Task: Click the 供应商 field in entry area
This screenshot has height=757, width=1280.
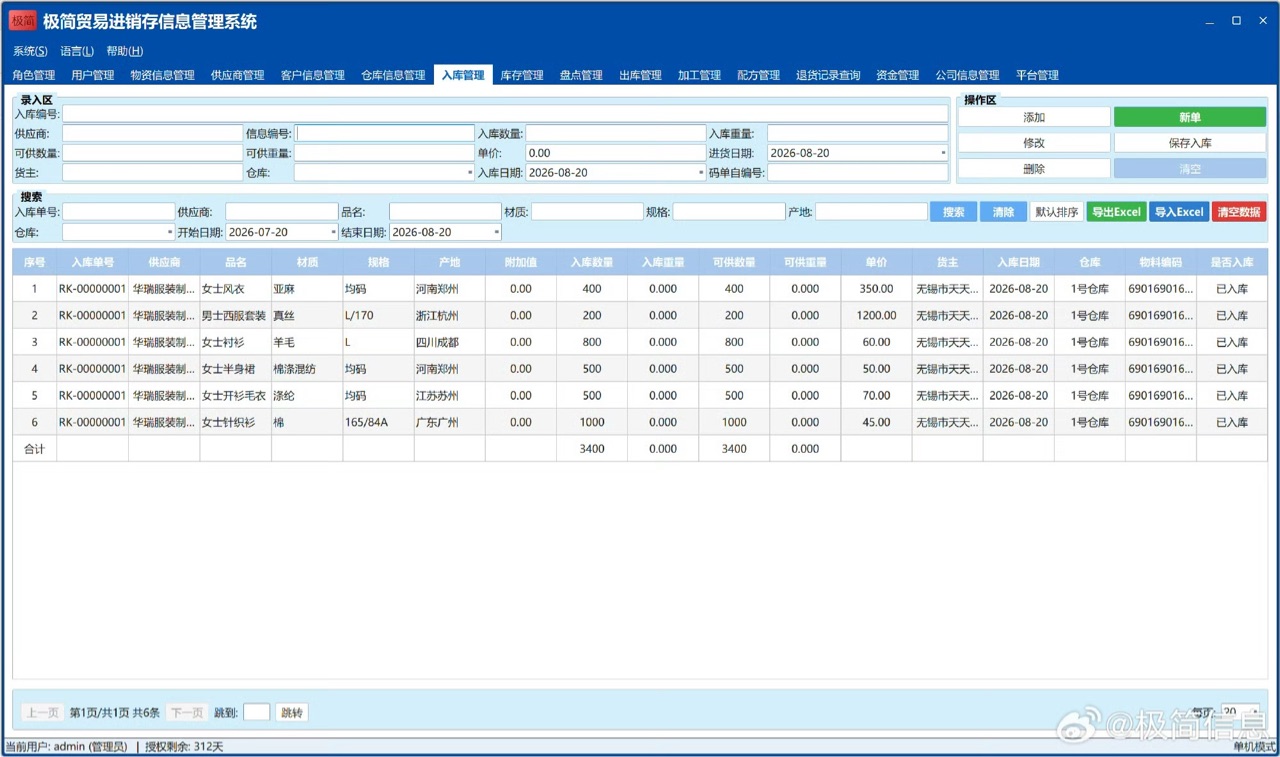Action: pyautogui.click(x=152, y=133)
